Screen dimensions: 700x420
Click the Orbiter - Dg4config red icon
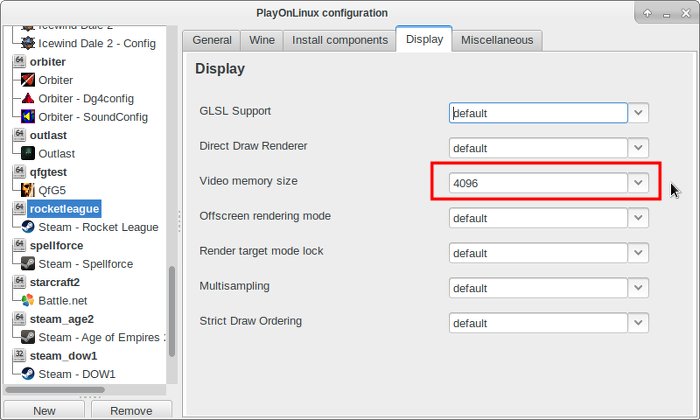click(28, 98)
